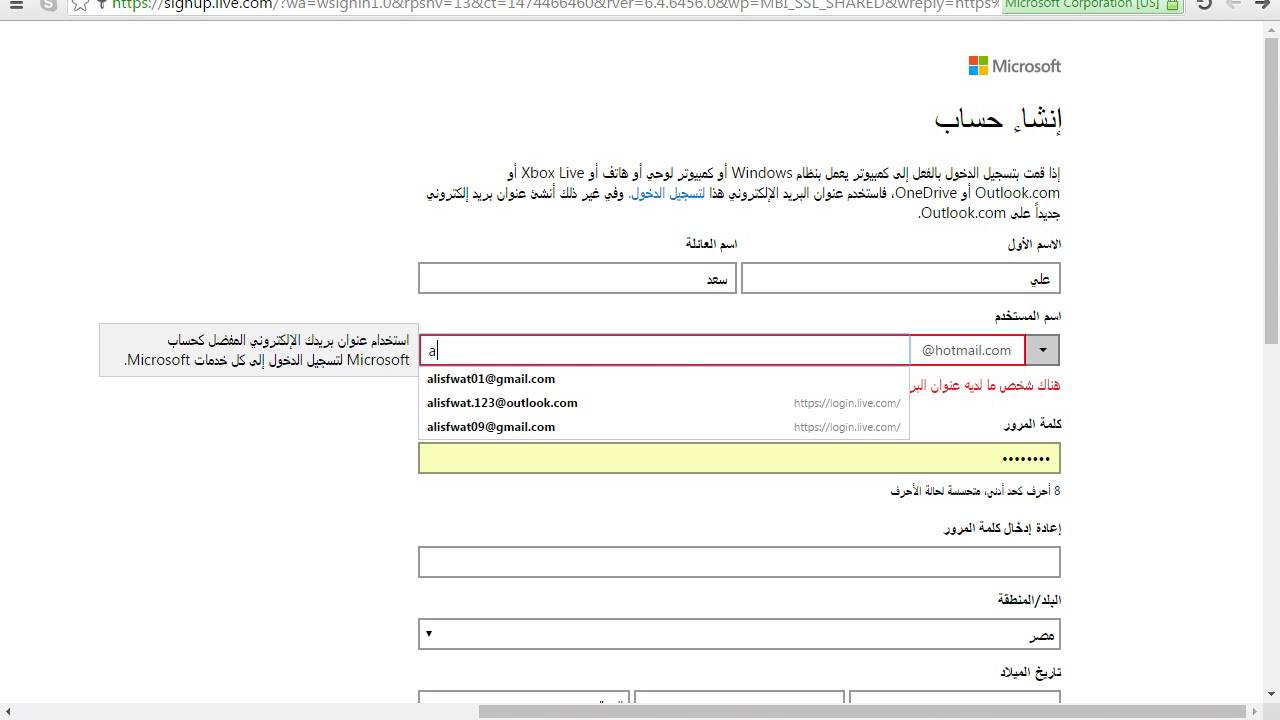Click the scroll right arrow of horizontal scrollbar
Screen dimensions: 1280x720
(1255, 712)
